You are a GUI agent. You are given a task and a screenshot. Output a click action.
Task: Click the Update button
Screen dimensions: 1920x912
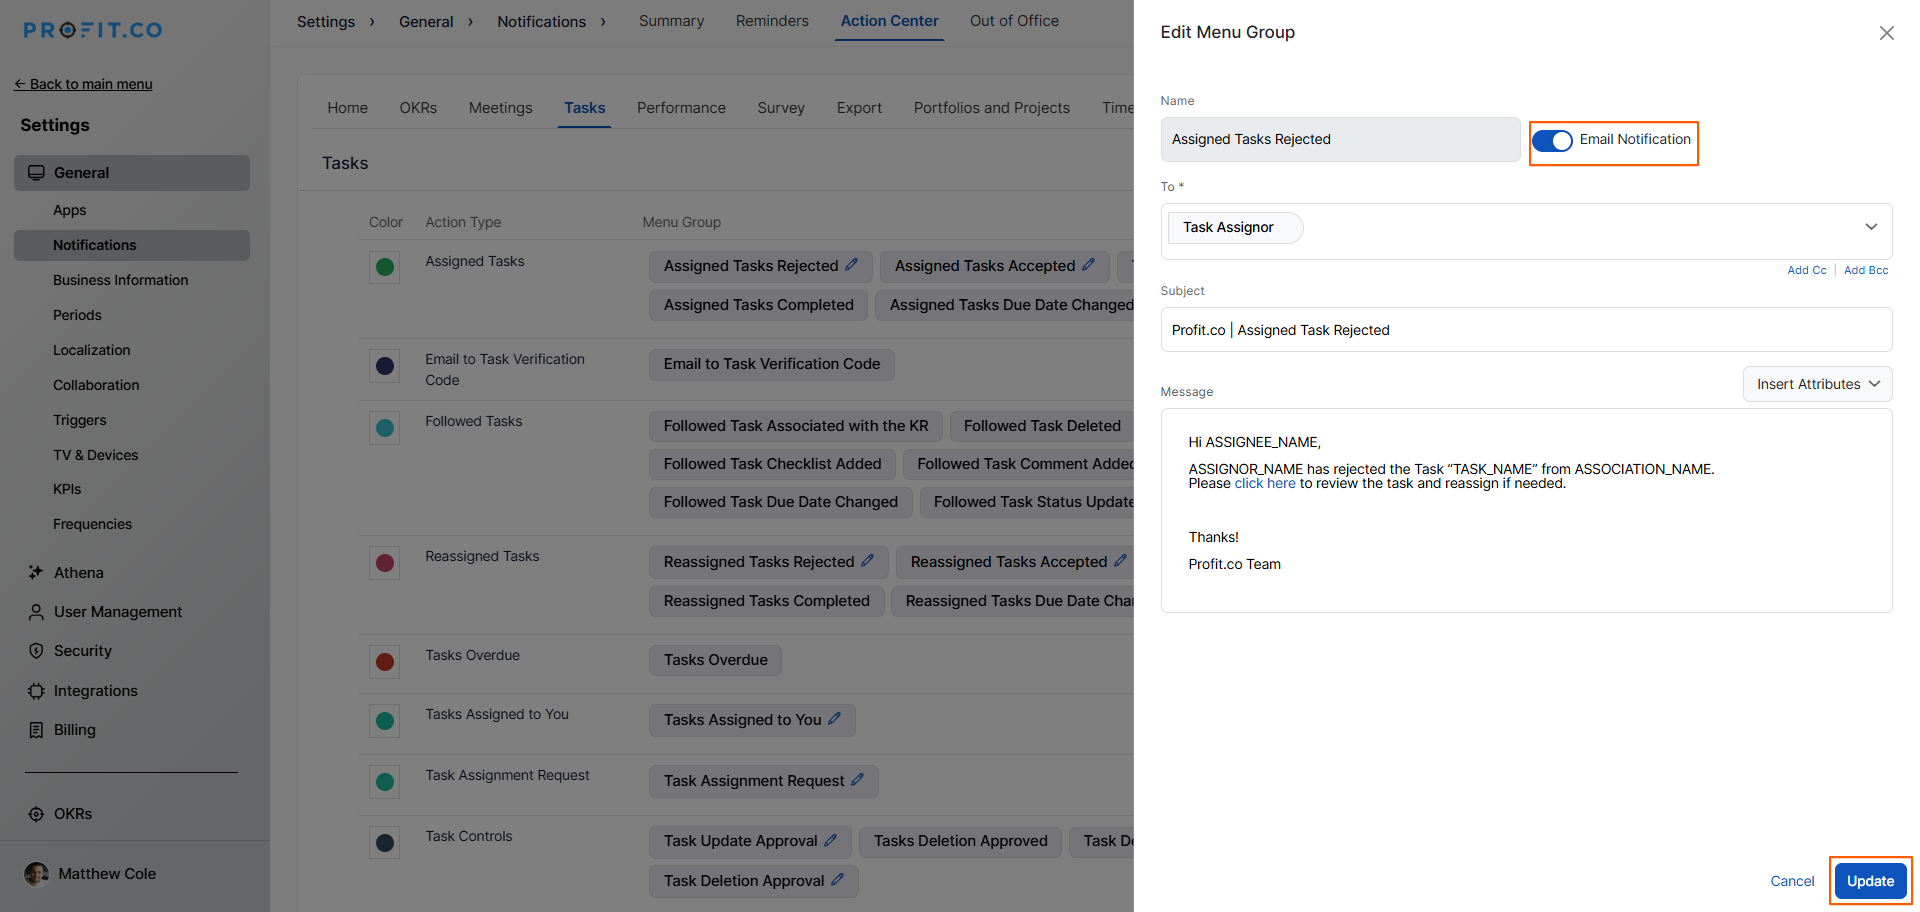click(1869, 881)
